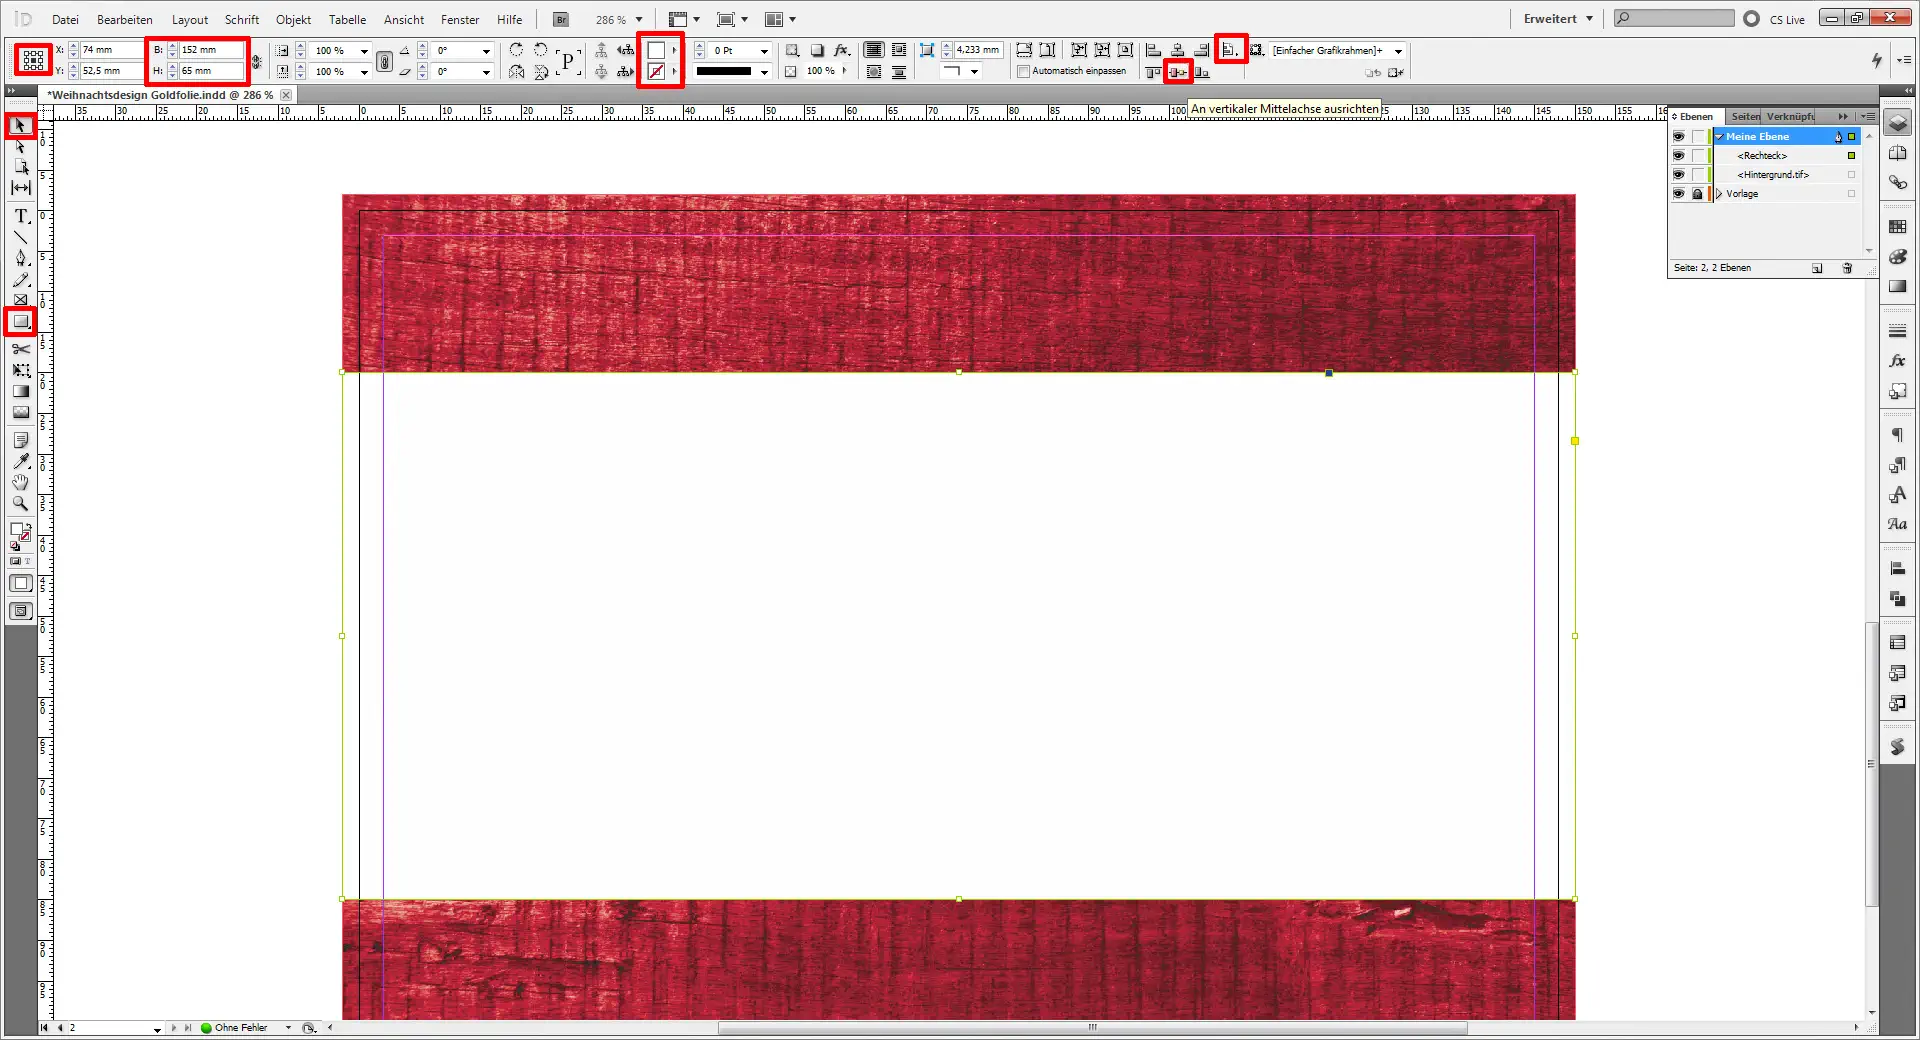Select the Hand tool
The height and width of the screenshot is (1040, 1920).
[x=20, y=483]
